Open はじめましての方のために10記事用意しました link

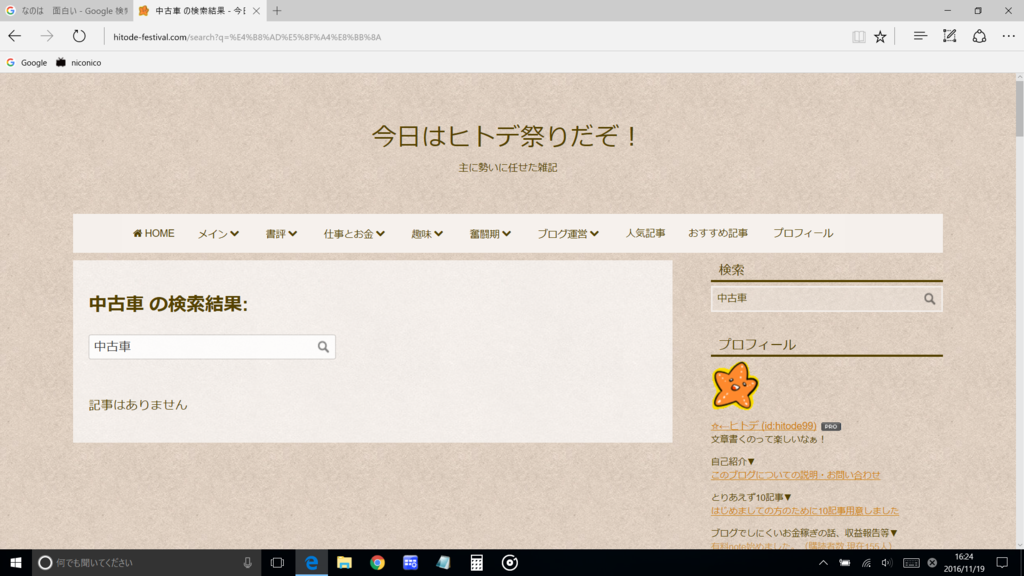[805, 511]
